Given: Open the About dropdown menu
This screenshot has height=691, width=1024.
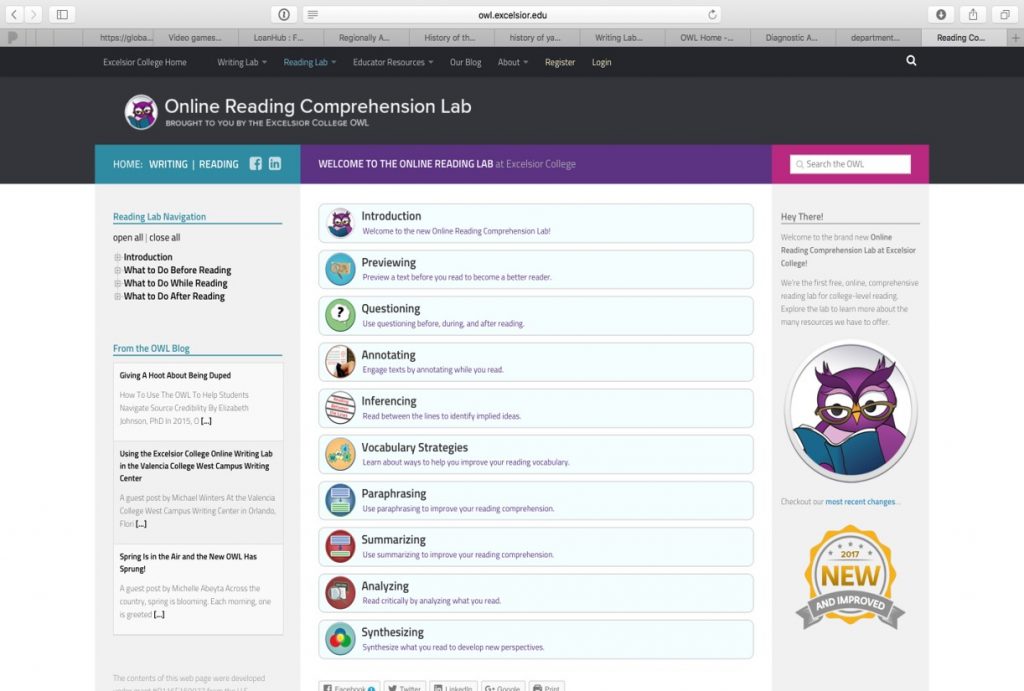Looking at the screenshot, I should (x=513, y=62).
